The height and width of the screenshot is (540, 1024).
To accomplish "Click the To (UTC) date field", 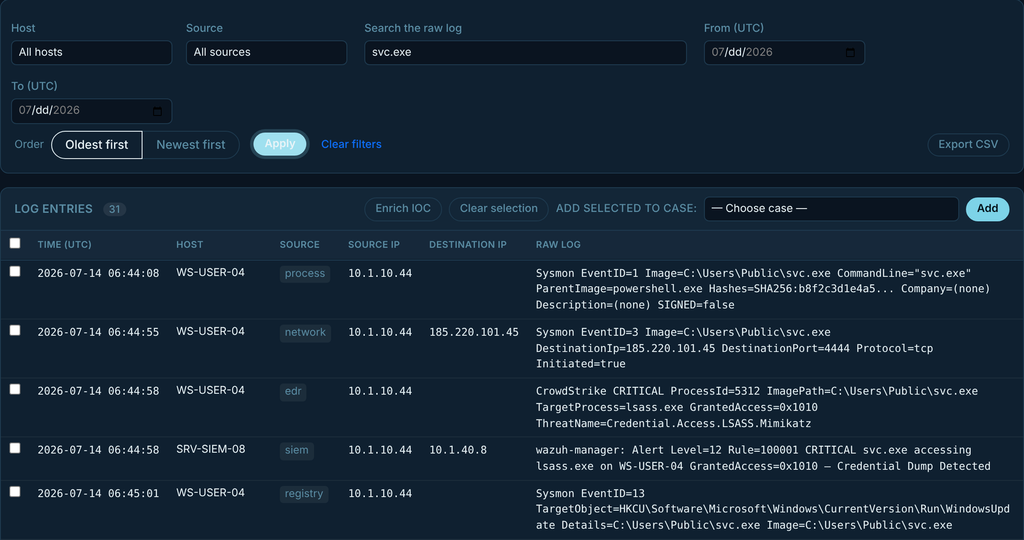I will (x=91, y=111).
